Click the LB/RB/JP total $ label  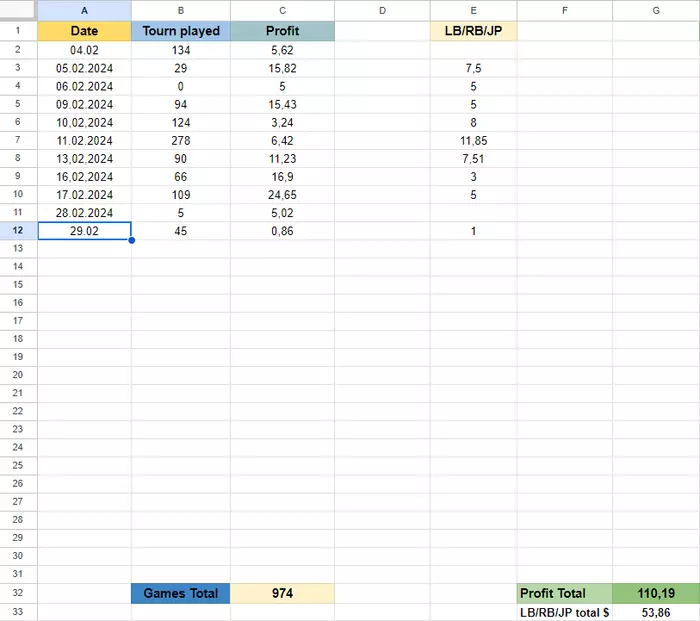tap(565, 612)
